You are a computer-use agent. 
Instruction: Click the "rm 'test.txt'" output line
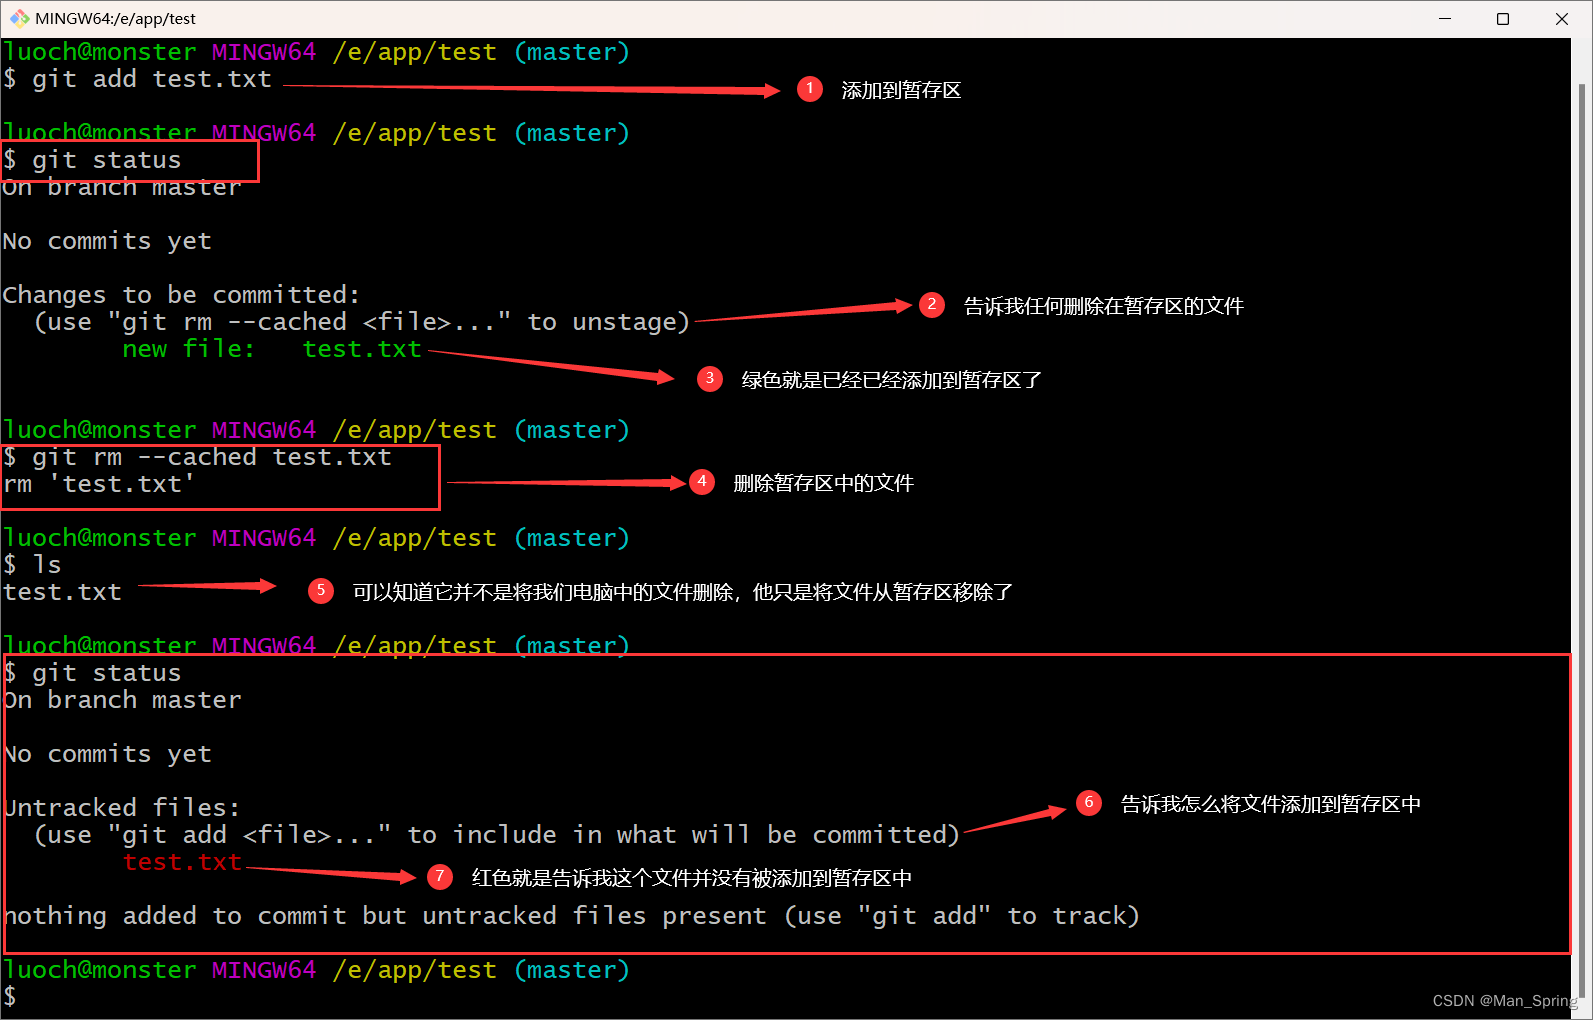(99, 484)
